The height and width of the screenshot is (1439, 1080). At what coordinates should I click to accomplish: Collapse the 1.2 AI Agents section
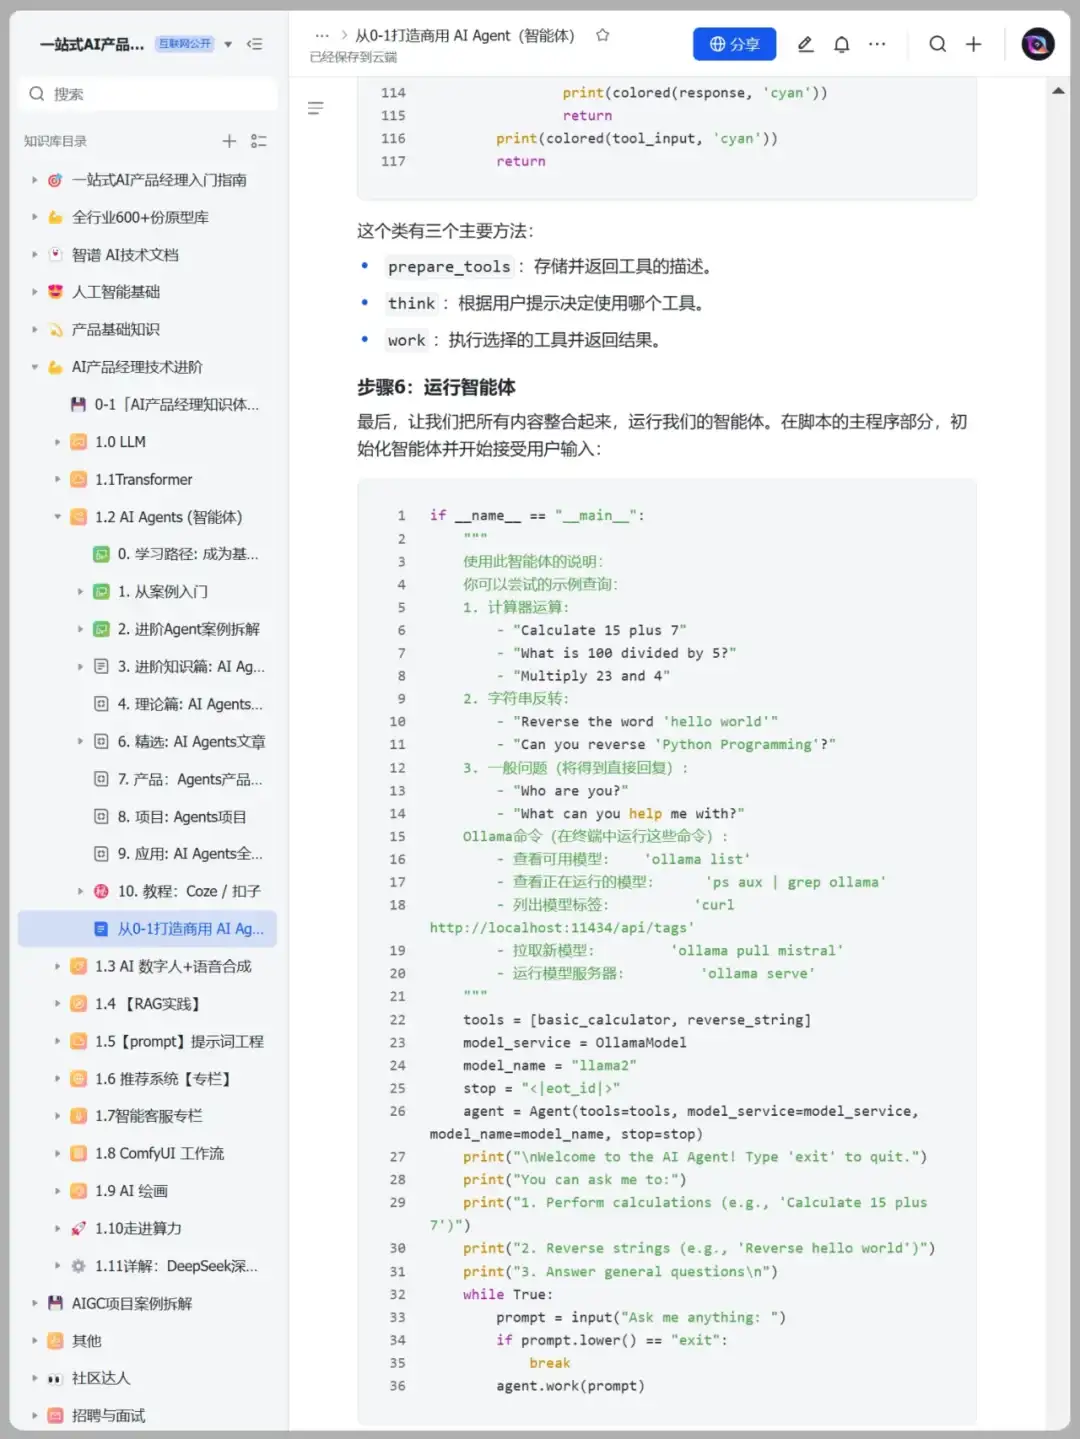pos(57,517)
